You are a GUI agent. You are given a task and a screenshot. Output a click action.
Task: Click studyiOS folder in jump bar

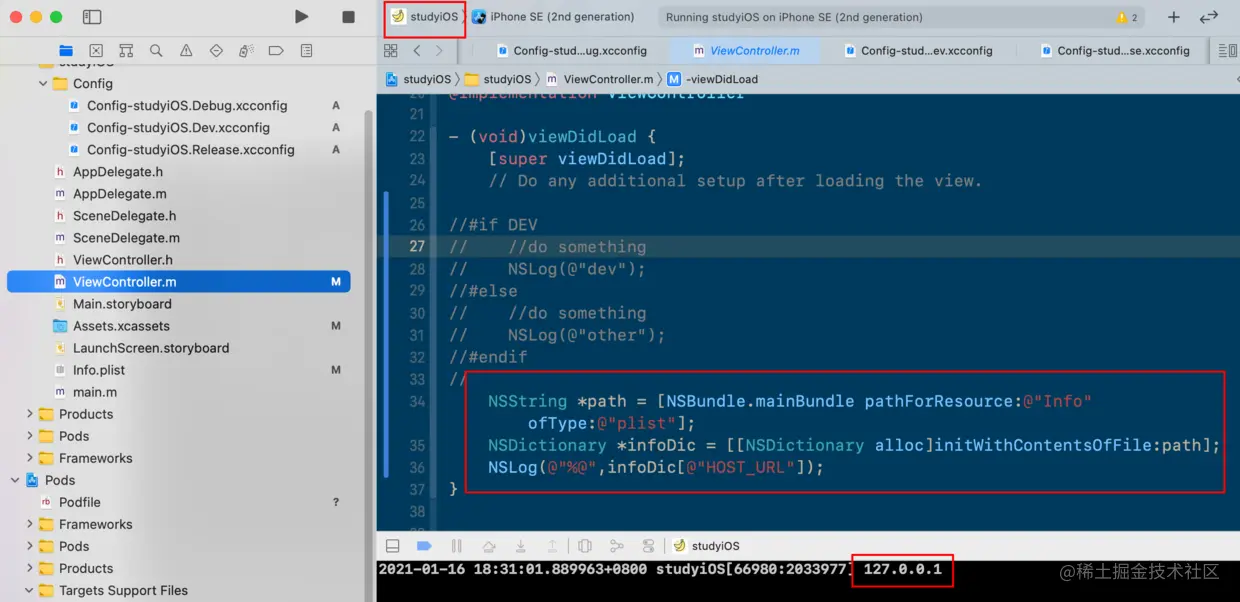click(498, 79)
